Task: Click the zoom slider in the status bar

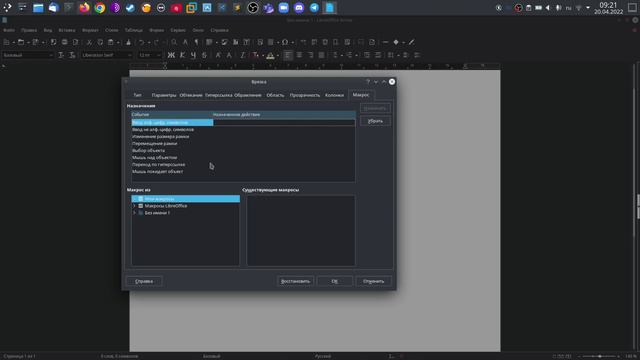Action: [x=599, y=356]
